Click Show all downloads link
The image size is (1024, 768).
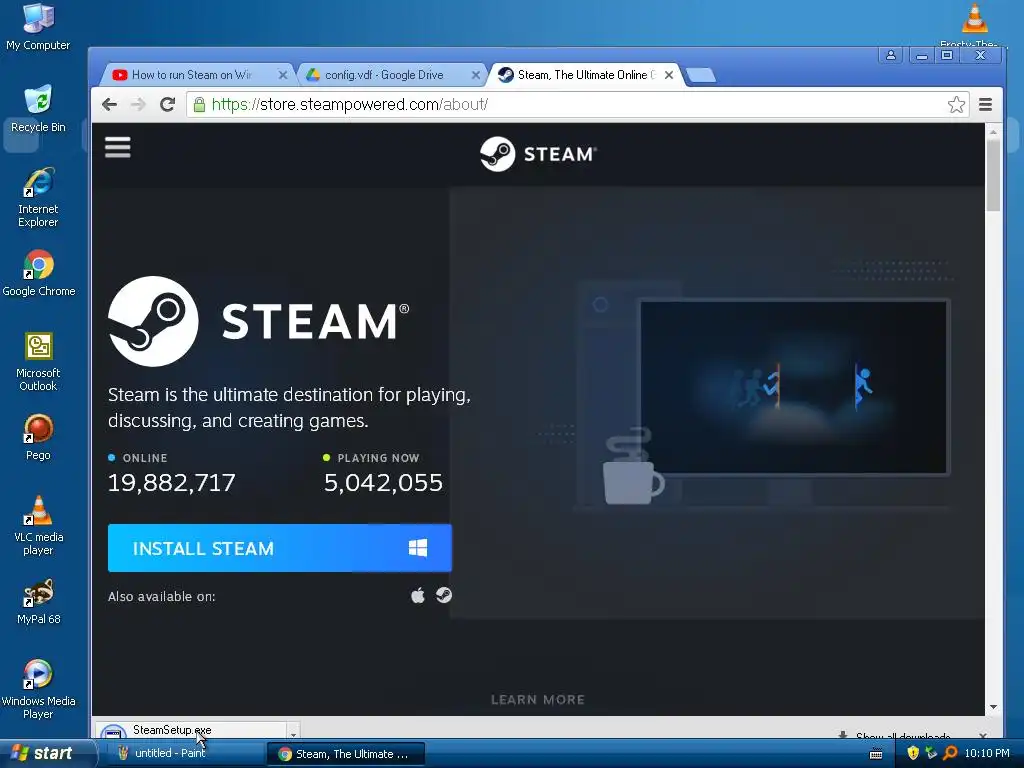[x=903, y=736]
